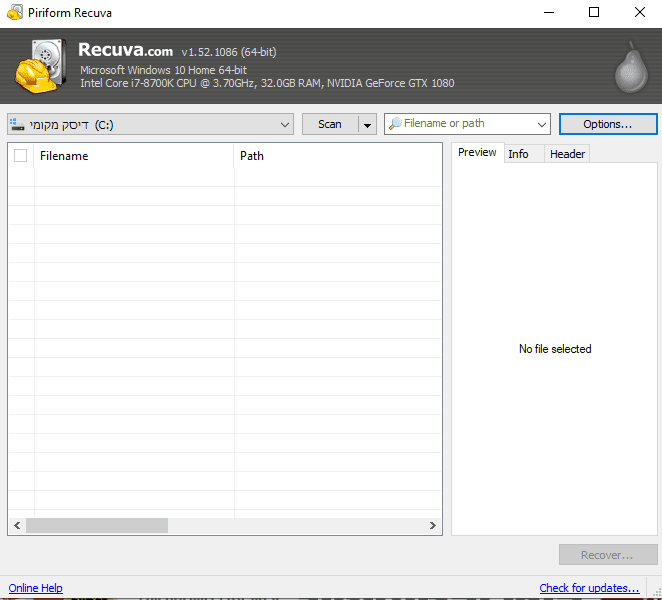Click the Recover button
Viewport: 662px width, 600px height.
tap(608, 554)
